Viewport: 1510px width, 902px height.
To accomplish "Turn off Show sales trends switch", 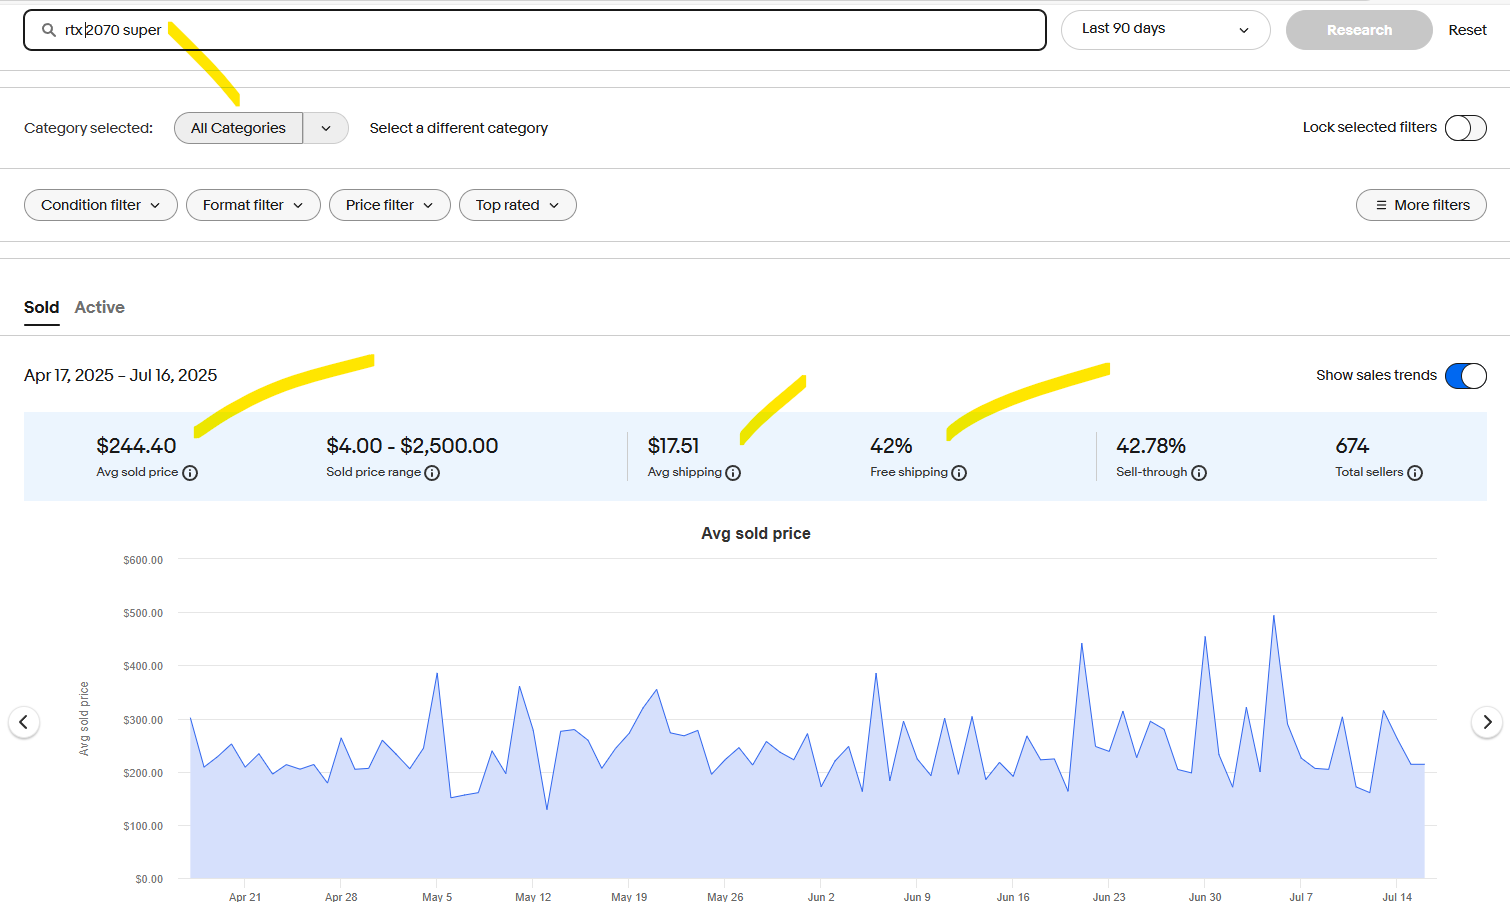I will [x=1466, y=376].
